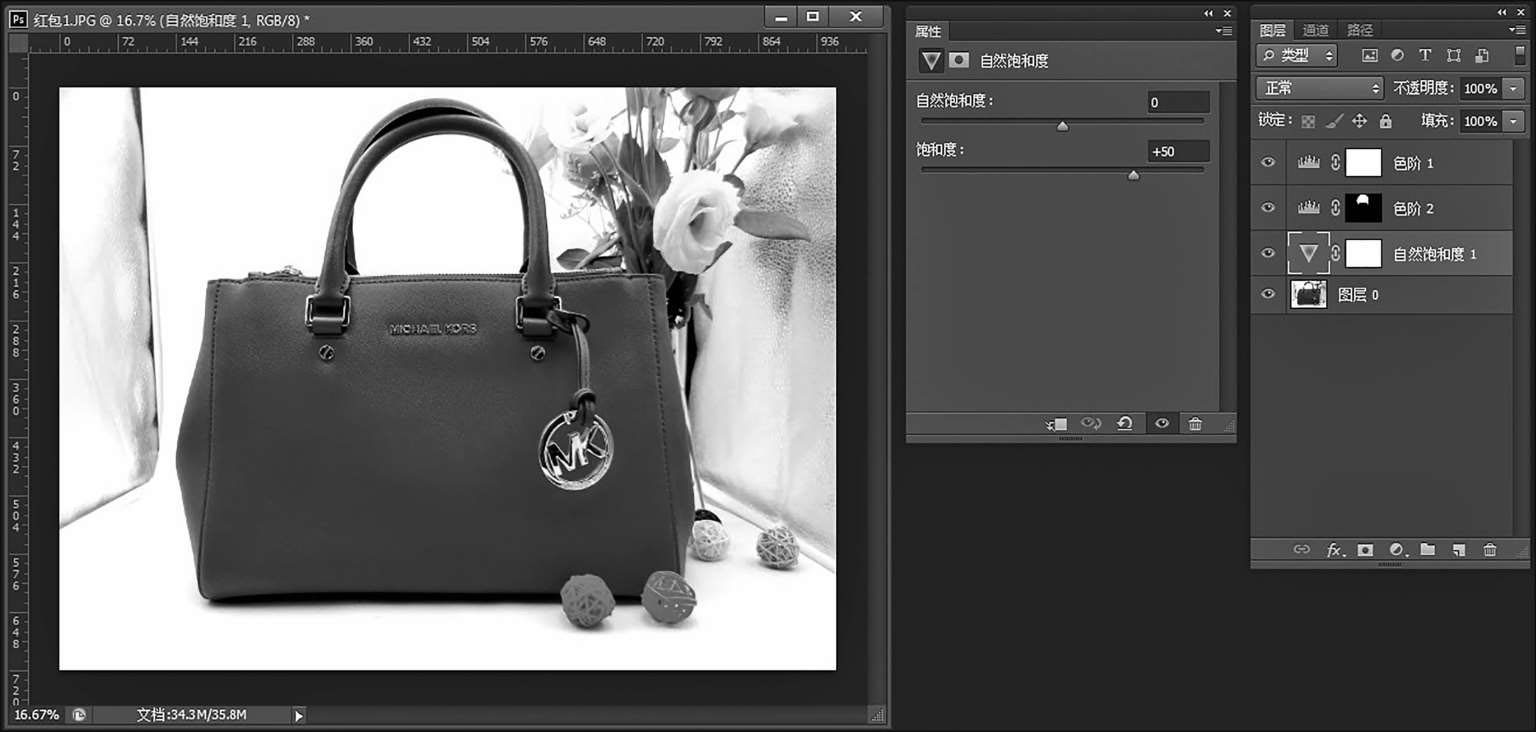Select the 色阶 2 layer name

(x=1413, y=208)
